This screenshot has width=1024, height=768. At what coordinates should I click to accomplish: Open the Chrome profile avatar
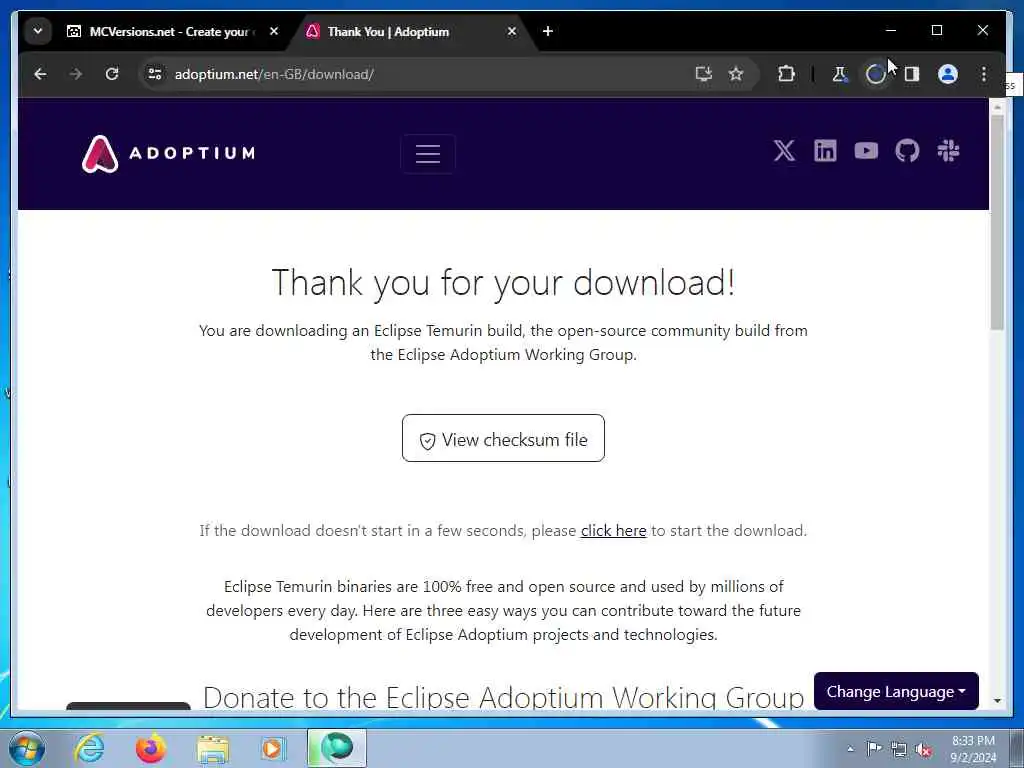[948, 74]
